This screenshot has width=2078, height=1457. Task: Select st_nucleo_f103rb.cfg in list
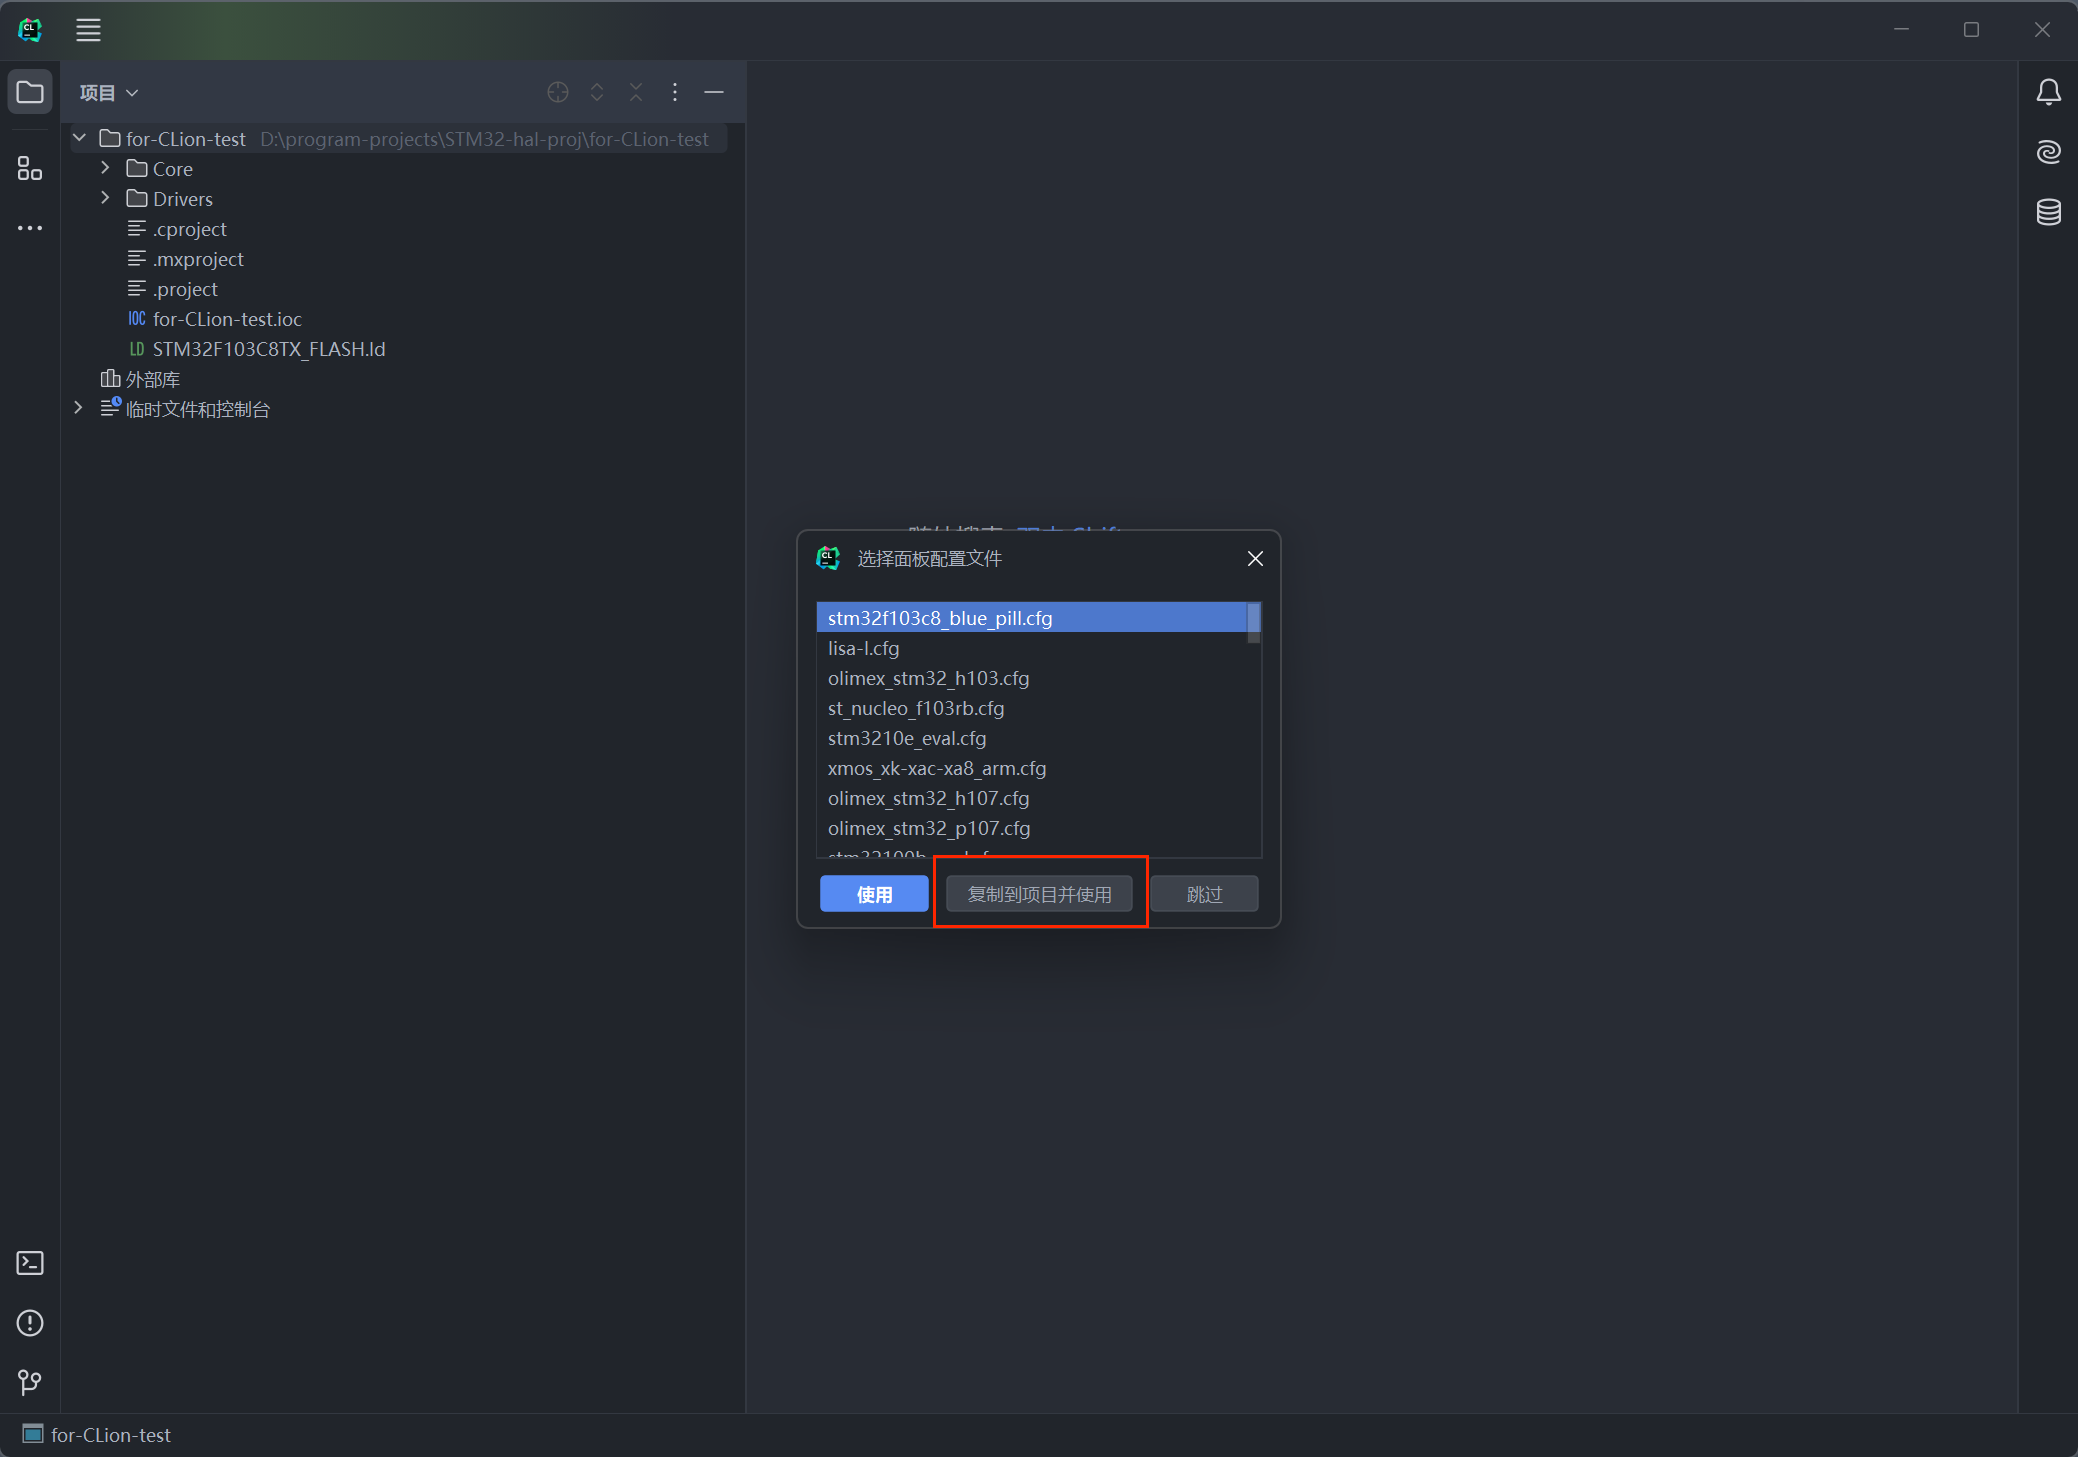pyautogui.click(x=1031, y=708)
